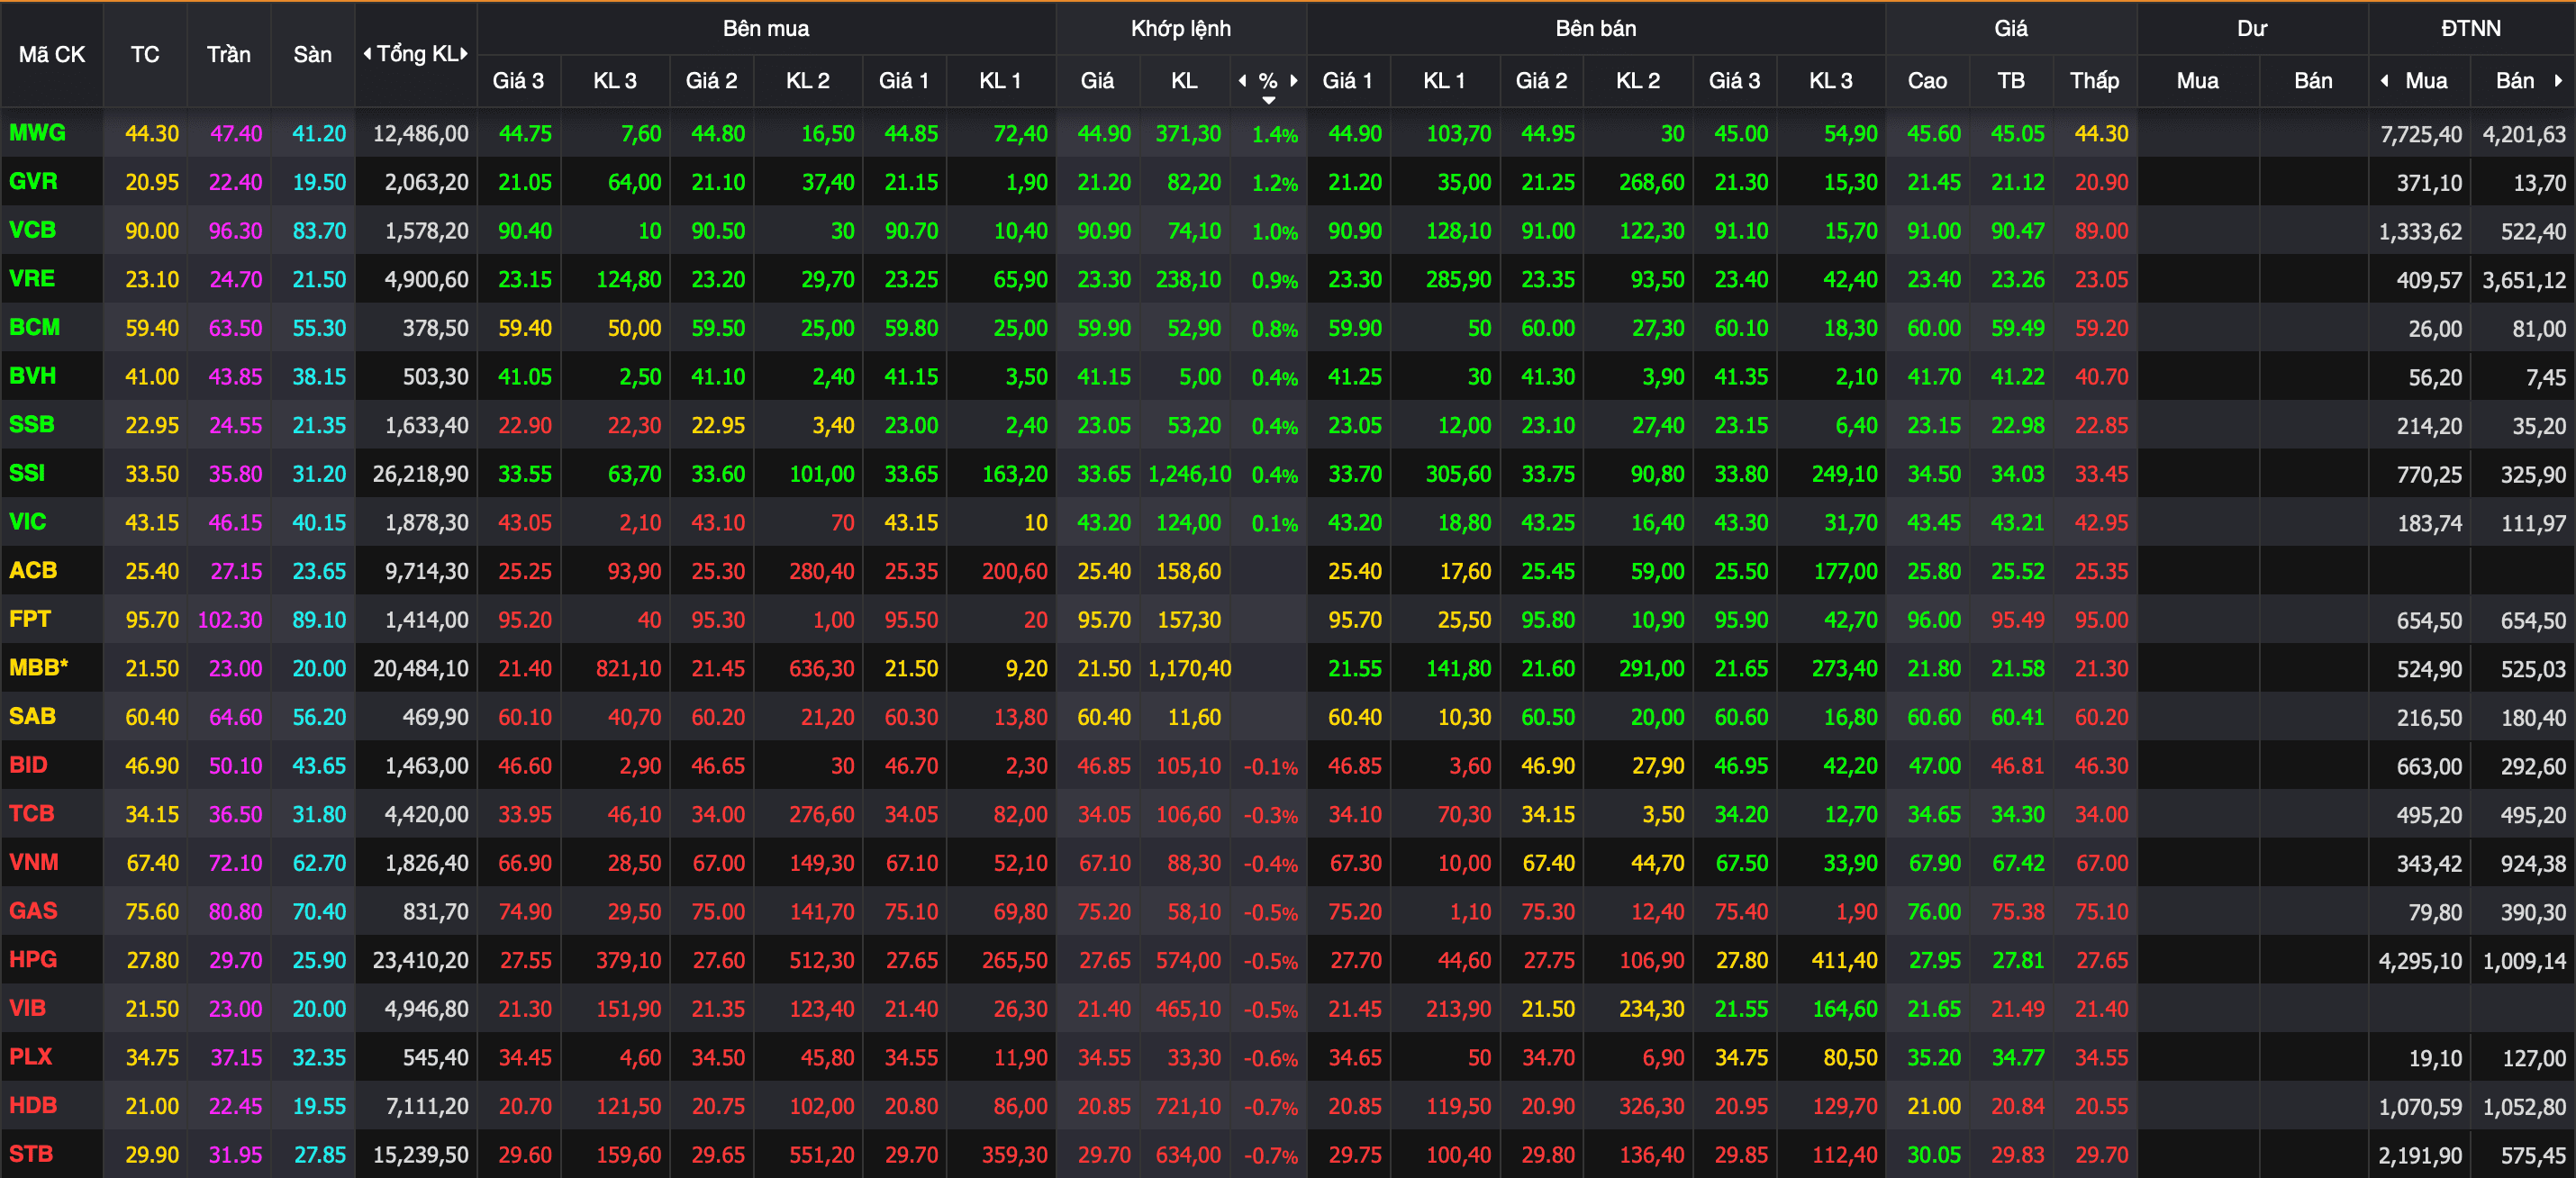Click HPG total volume 23,410,20

[x=420, y=961]
